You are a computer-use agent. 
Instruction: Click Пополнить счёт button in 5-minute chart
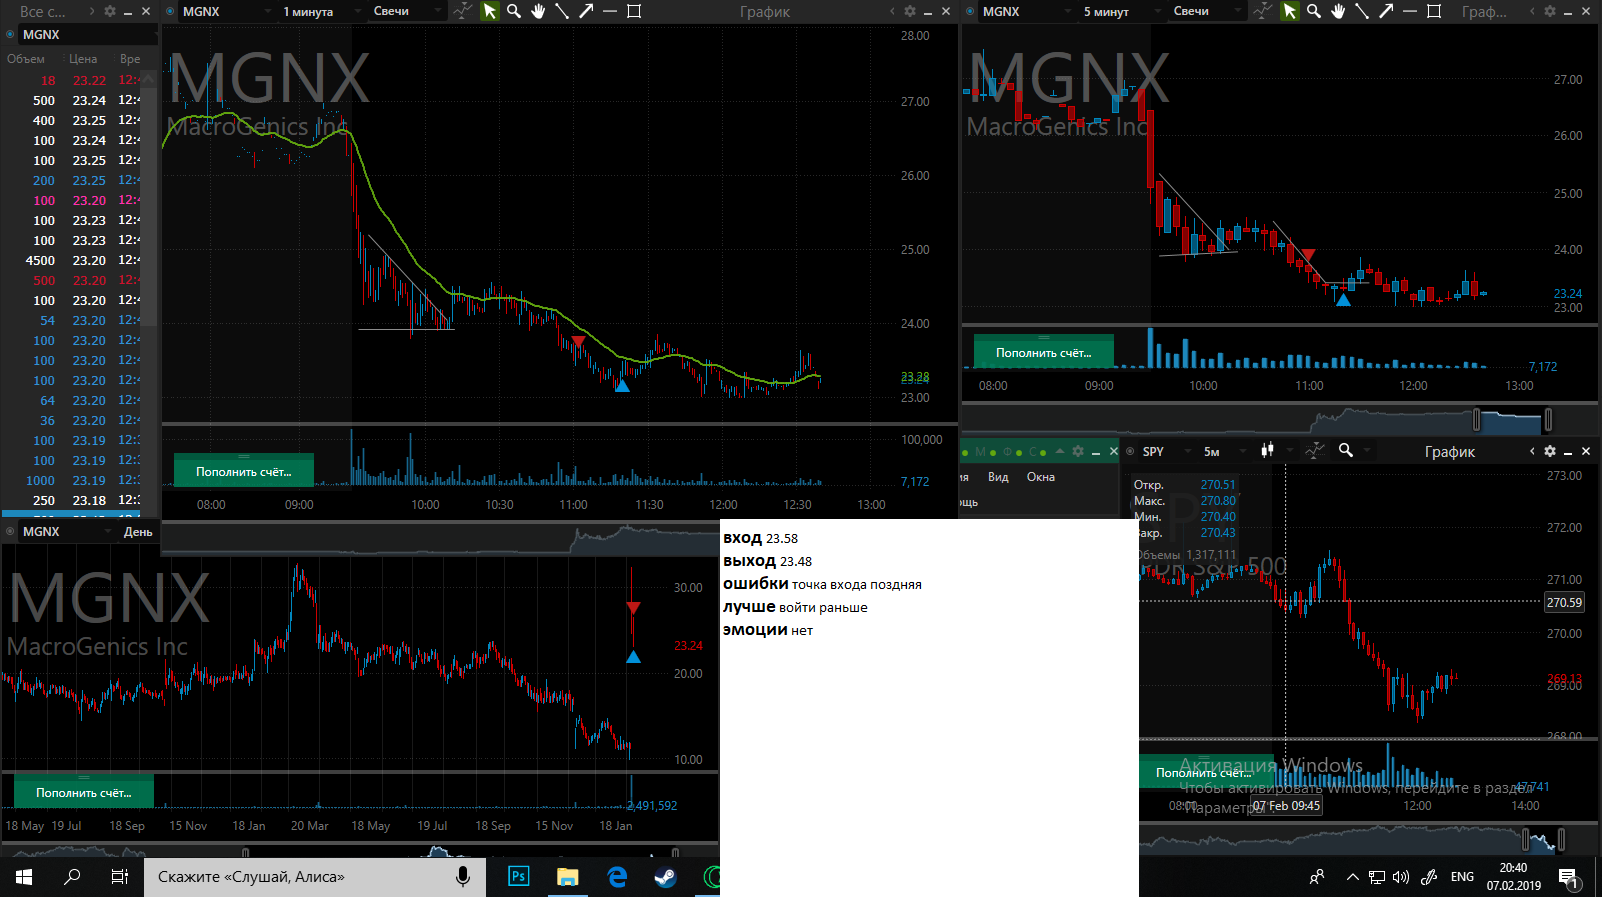(1044, 352)
